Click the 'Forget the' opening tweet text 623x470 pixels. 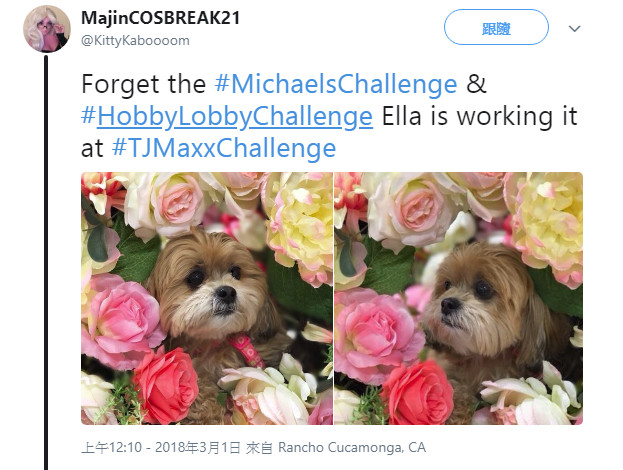click(x=143, y=84)
